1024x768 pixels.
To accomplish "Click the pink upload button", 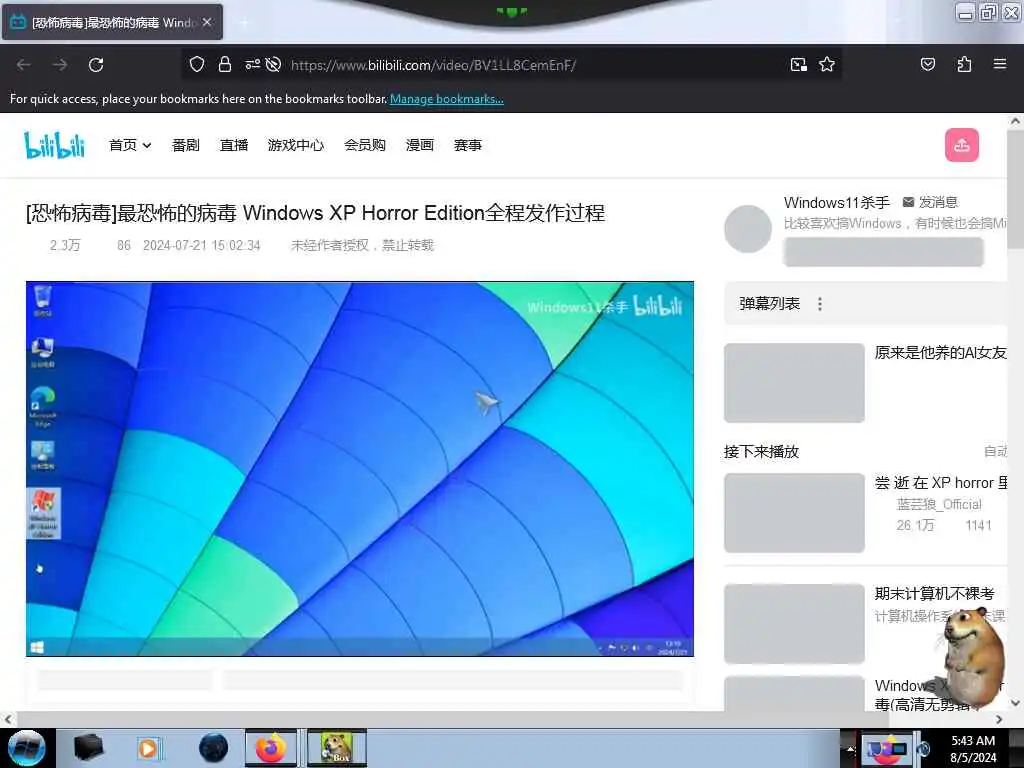I will (x=961, y=145).
